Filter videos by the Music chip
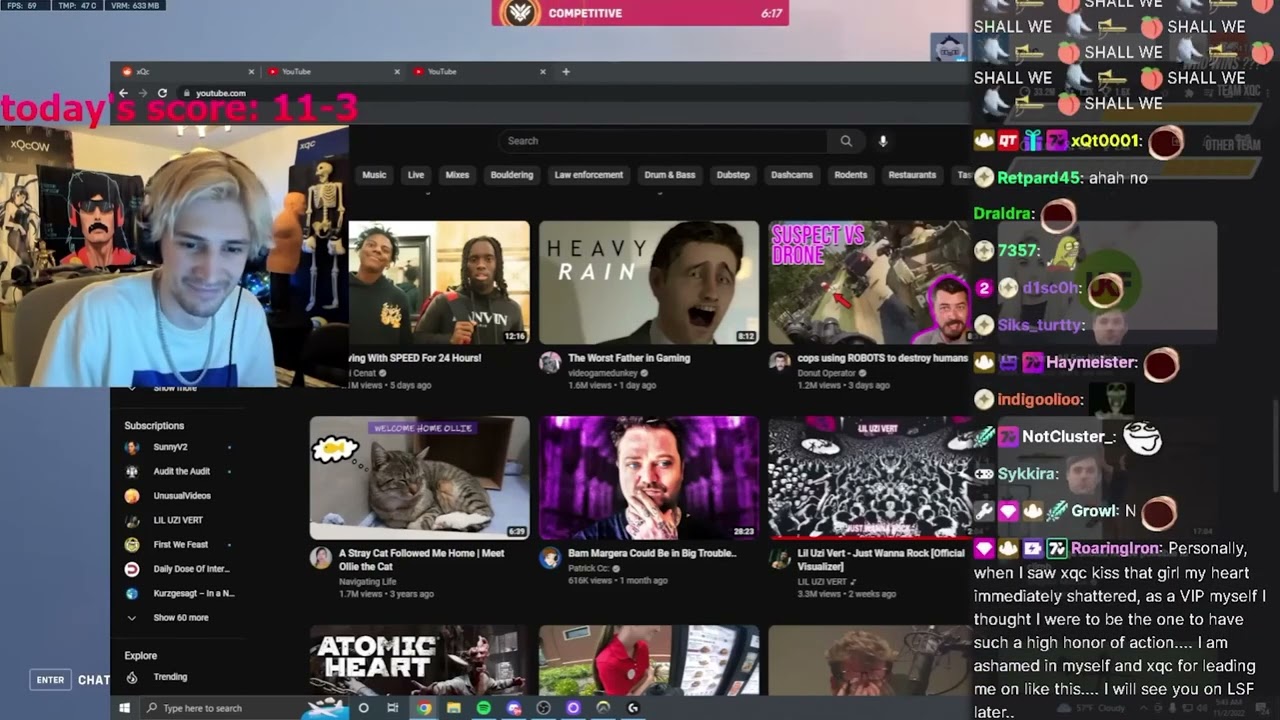Viewport: 1280px width, 720px height. [x=374, y=175]
